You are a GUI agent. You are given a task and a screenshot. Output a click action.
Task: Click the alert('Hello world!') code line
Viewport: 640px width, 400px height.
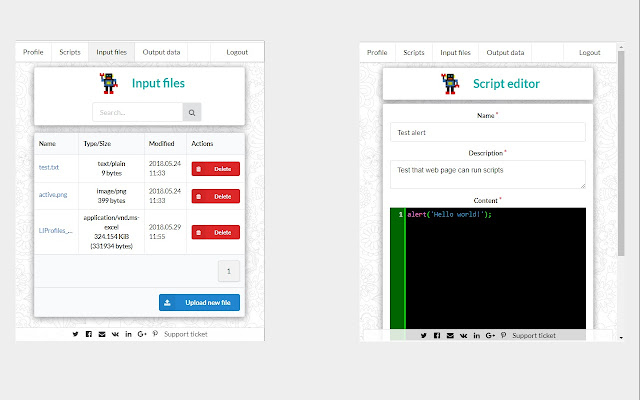click(x=449, y=214)
